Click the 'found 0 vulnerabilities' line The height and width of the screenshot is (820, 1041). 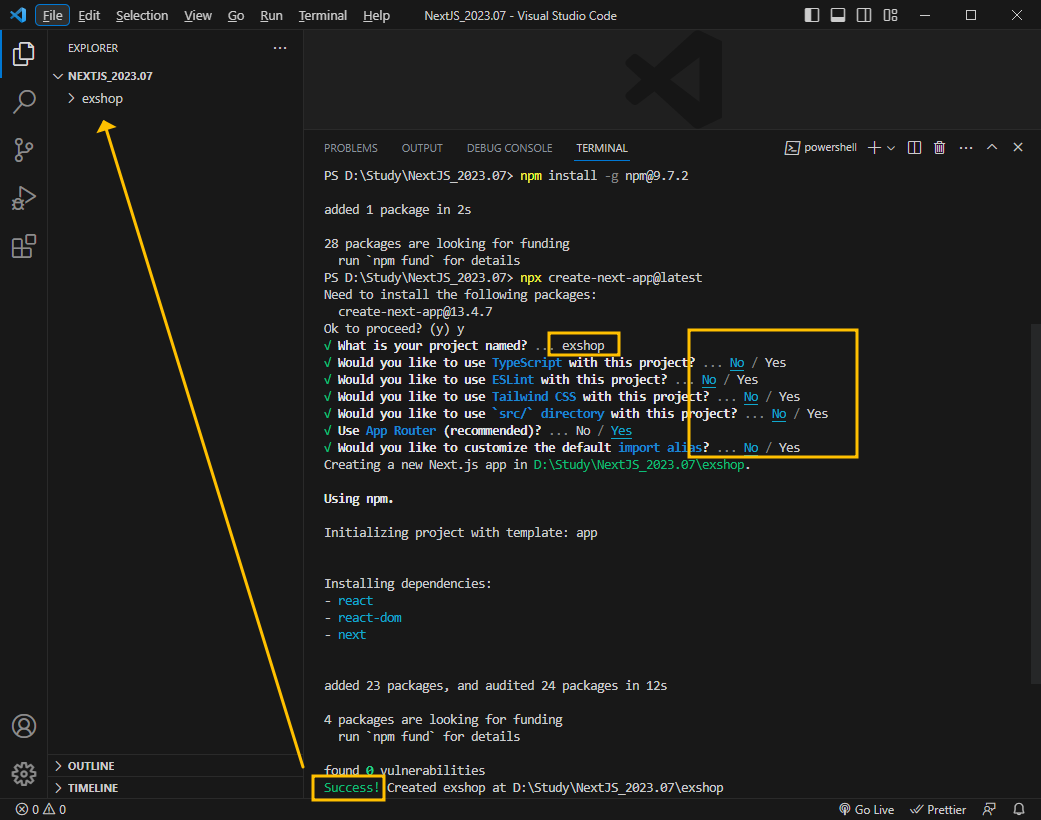pos(404,770)
